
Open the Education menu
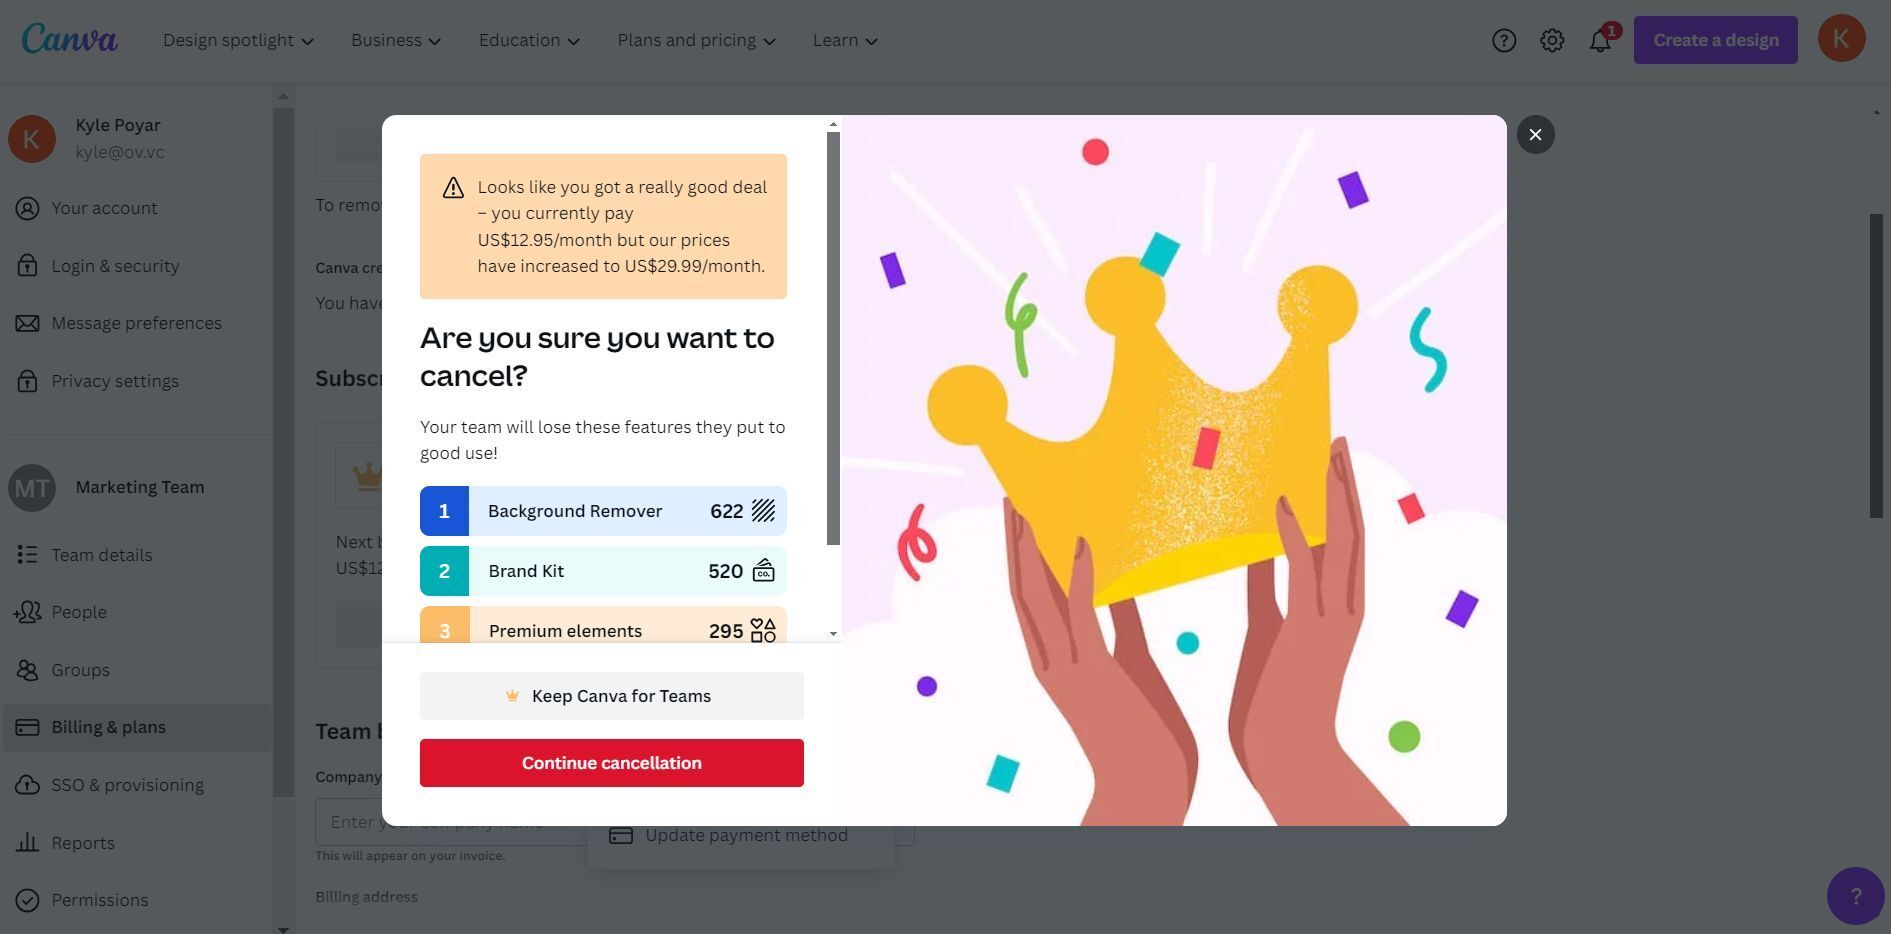click(529, 40)
